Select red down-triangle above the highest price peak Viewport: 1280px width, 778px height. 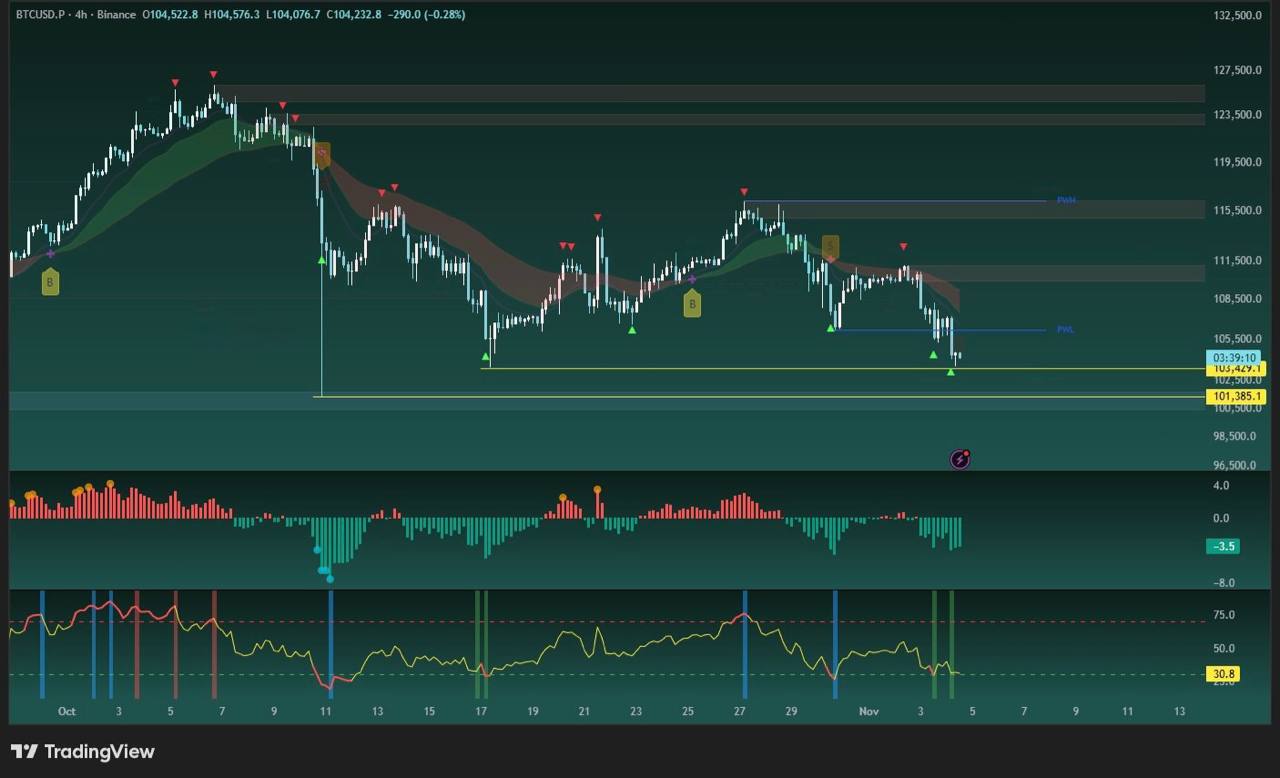pos(214,75)
